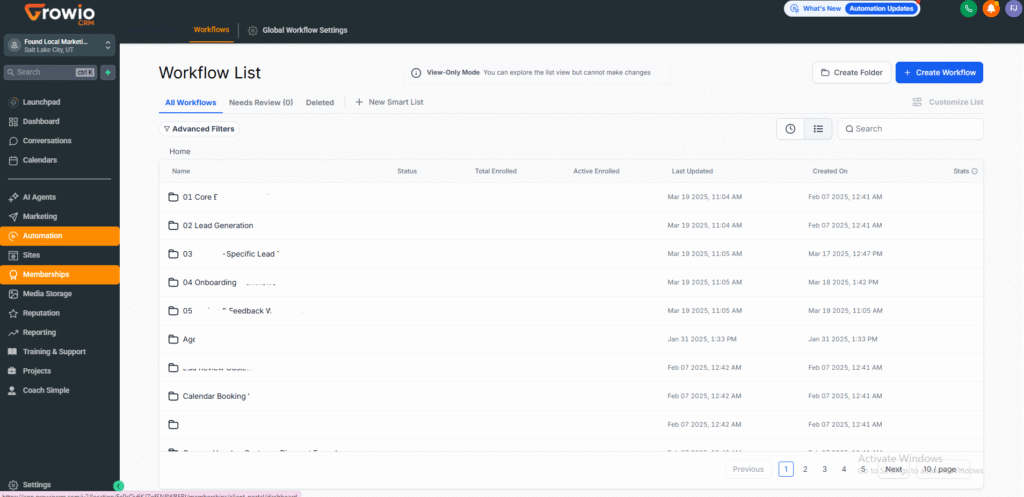
Task: Click Total Enrolled column header
Action: (496, 171)
